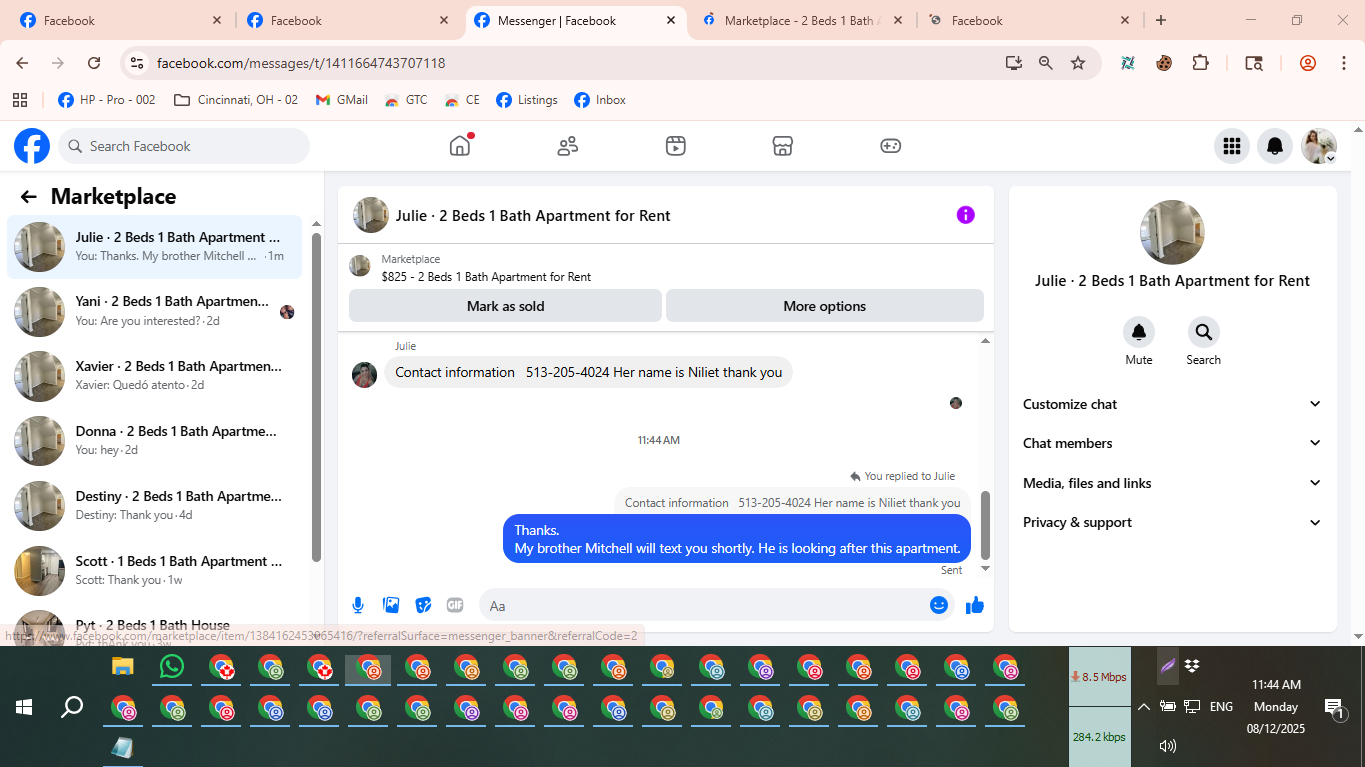Click the quoted reply contact information bubble
Screen dimensions: 1365x767
click(x=792, y=503)
